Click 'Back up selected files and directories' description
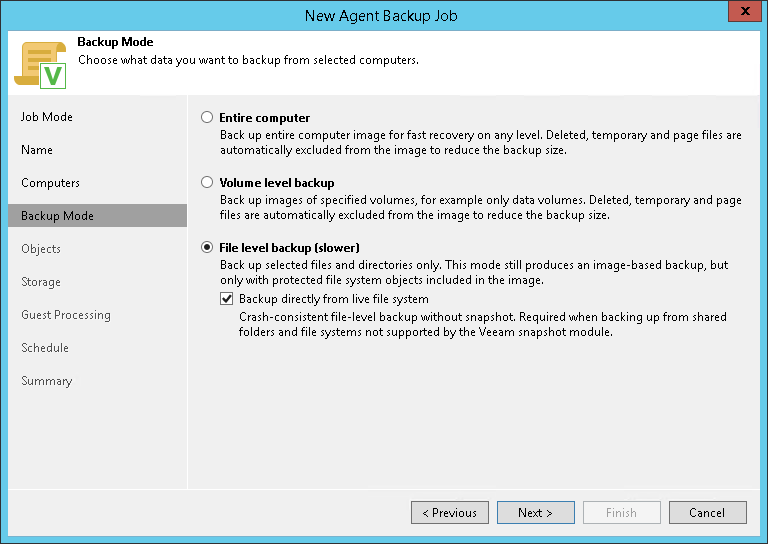 (x=474, y=272)
